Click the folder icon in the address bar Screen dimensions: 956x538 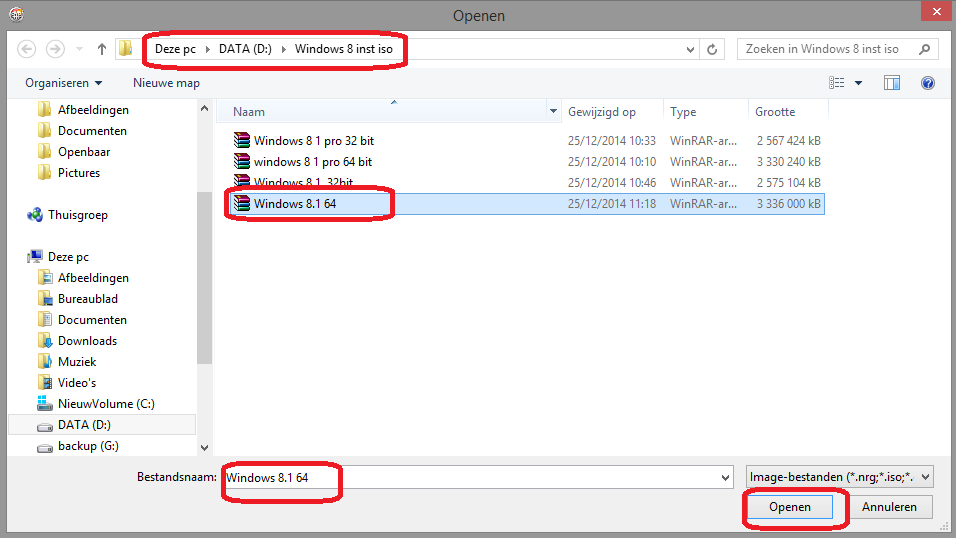point(126,48)
